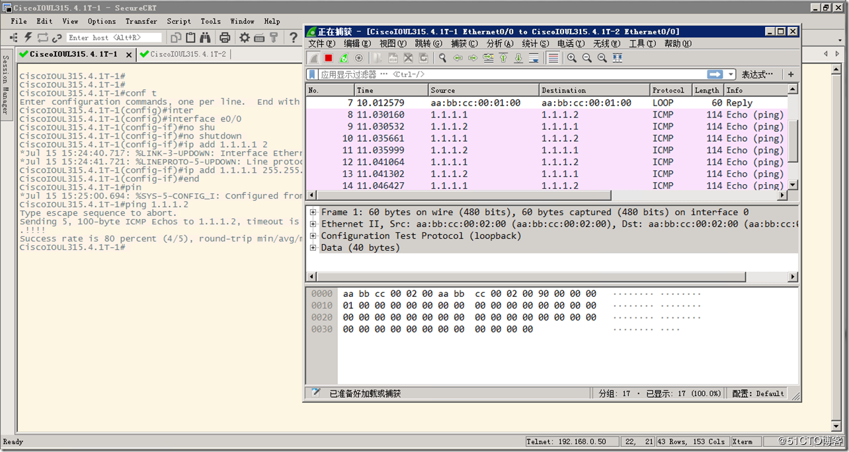
Task: Select packet 7 LOOP Reply row
Action: tap(547, 103)
